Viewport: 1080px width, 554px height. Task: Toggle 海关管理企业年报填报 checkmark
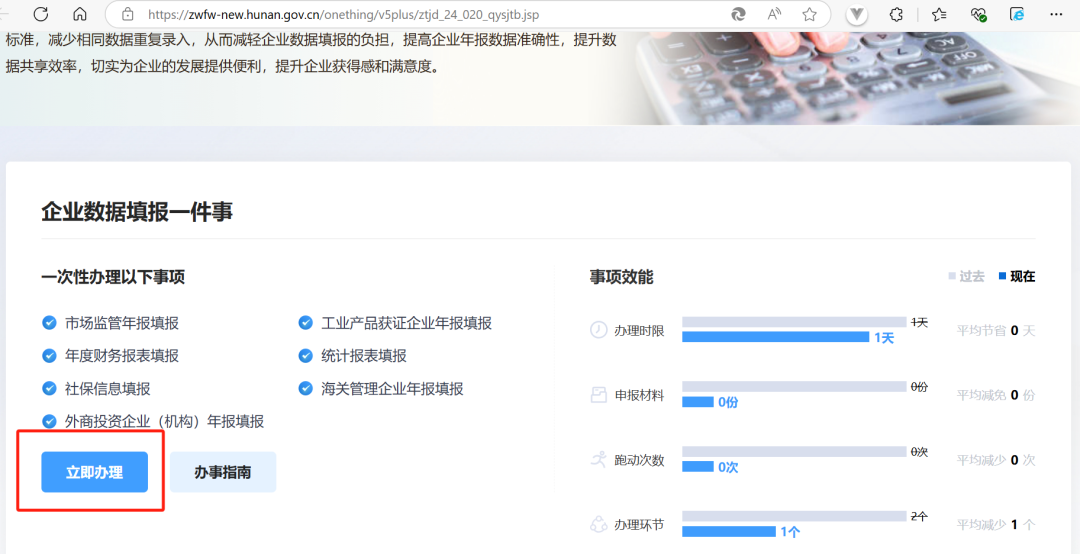point(305,389)
